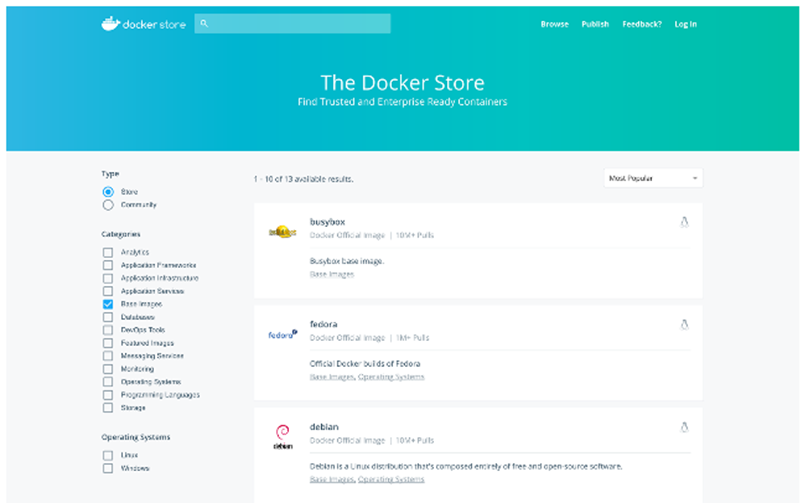The image size is (803, 503).
Task: Select the Community type radio button
Action: (x=108, y=205)
